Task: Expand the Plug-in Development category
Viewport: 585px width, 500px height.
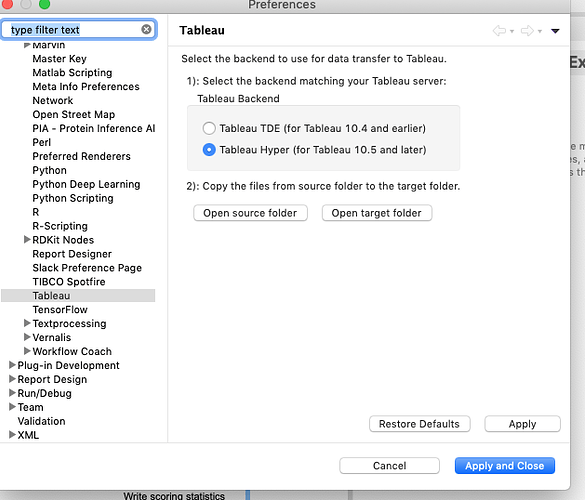Action: click(x=12, y=365)
